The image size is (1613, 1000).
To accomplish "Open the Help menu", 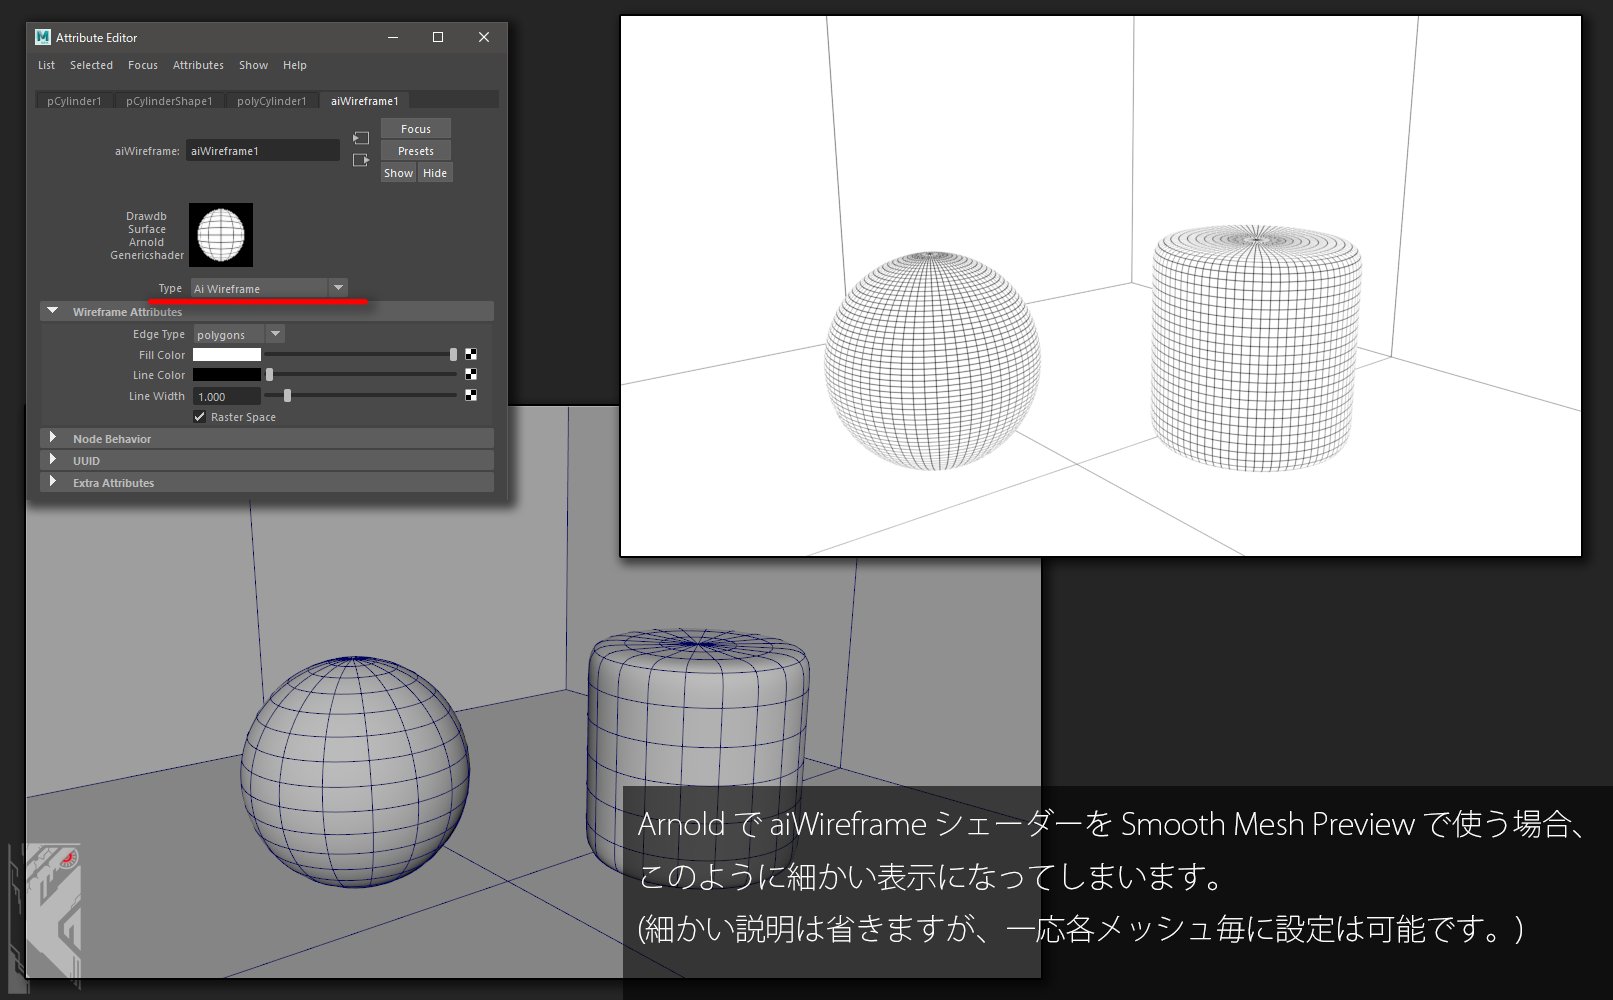I will tap(295, 65).
